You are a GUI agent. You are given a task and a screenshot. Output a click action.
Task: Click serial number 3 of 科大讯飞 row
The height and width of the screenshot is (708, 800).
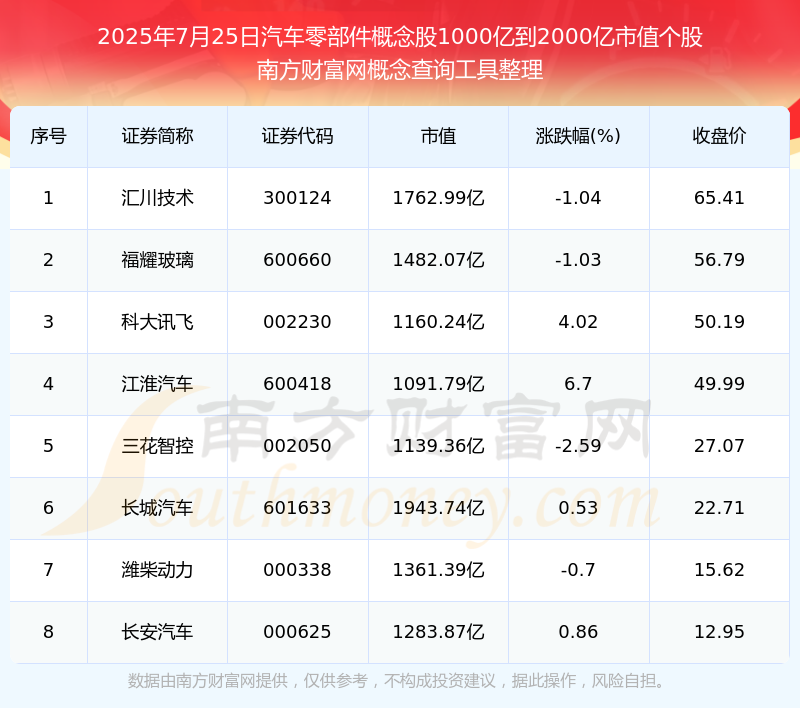(48, 322)
